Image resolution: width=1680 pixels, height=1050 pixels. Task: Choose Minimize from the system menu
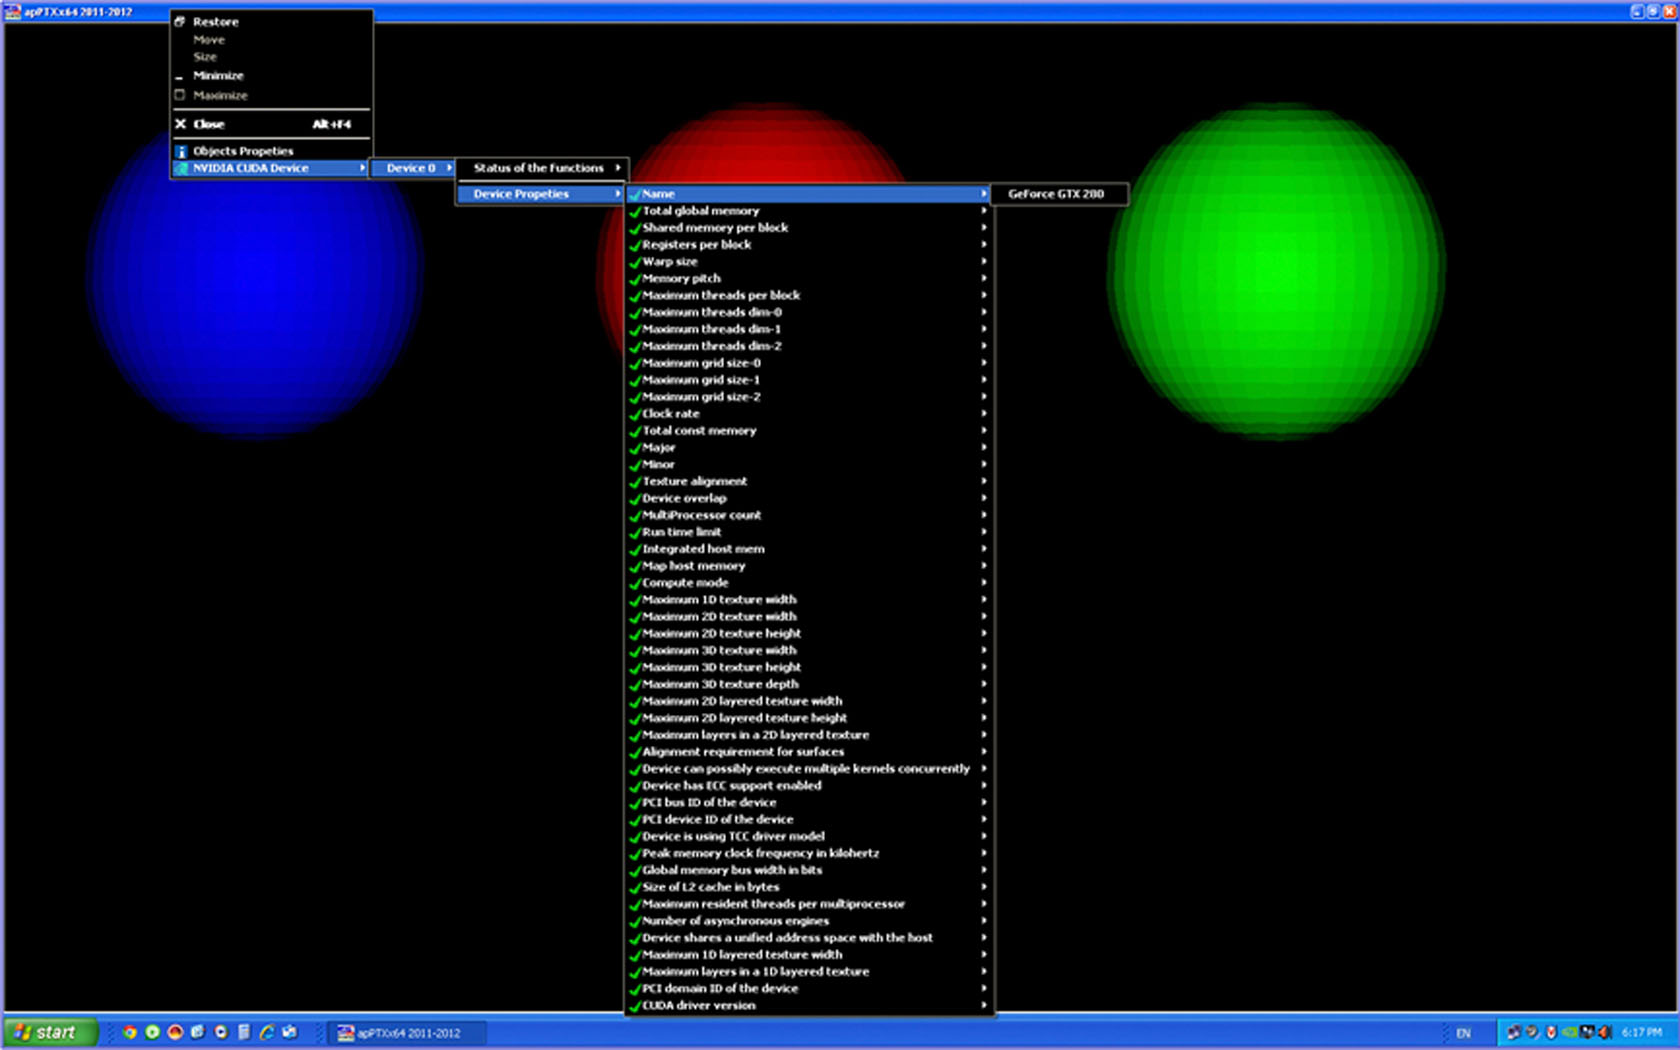coord(218,76)
